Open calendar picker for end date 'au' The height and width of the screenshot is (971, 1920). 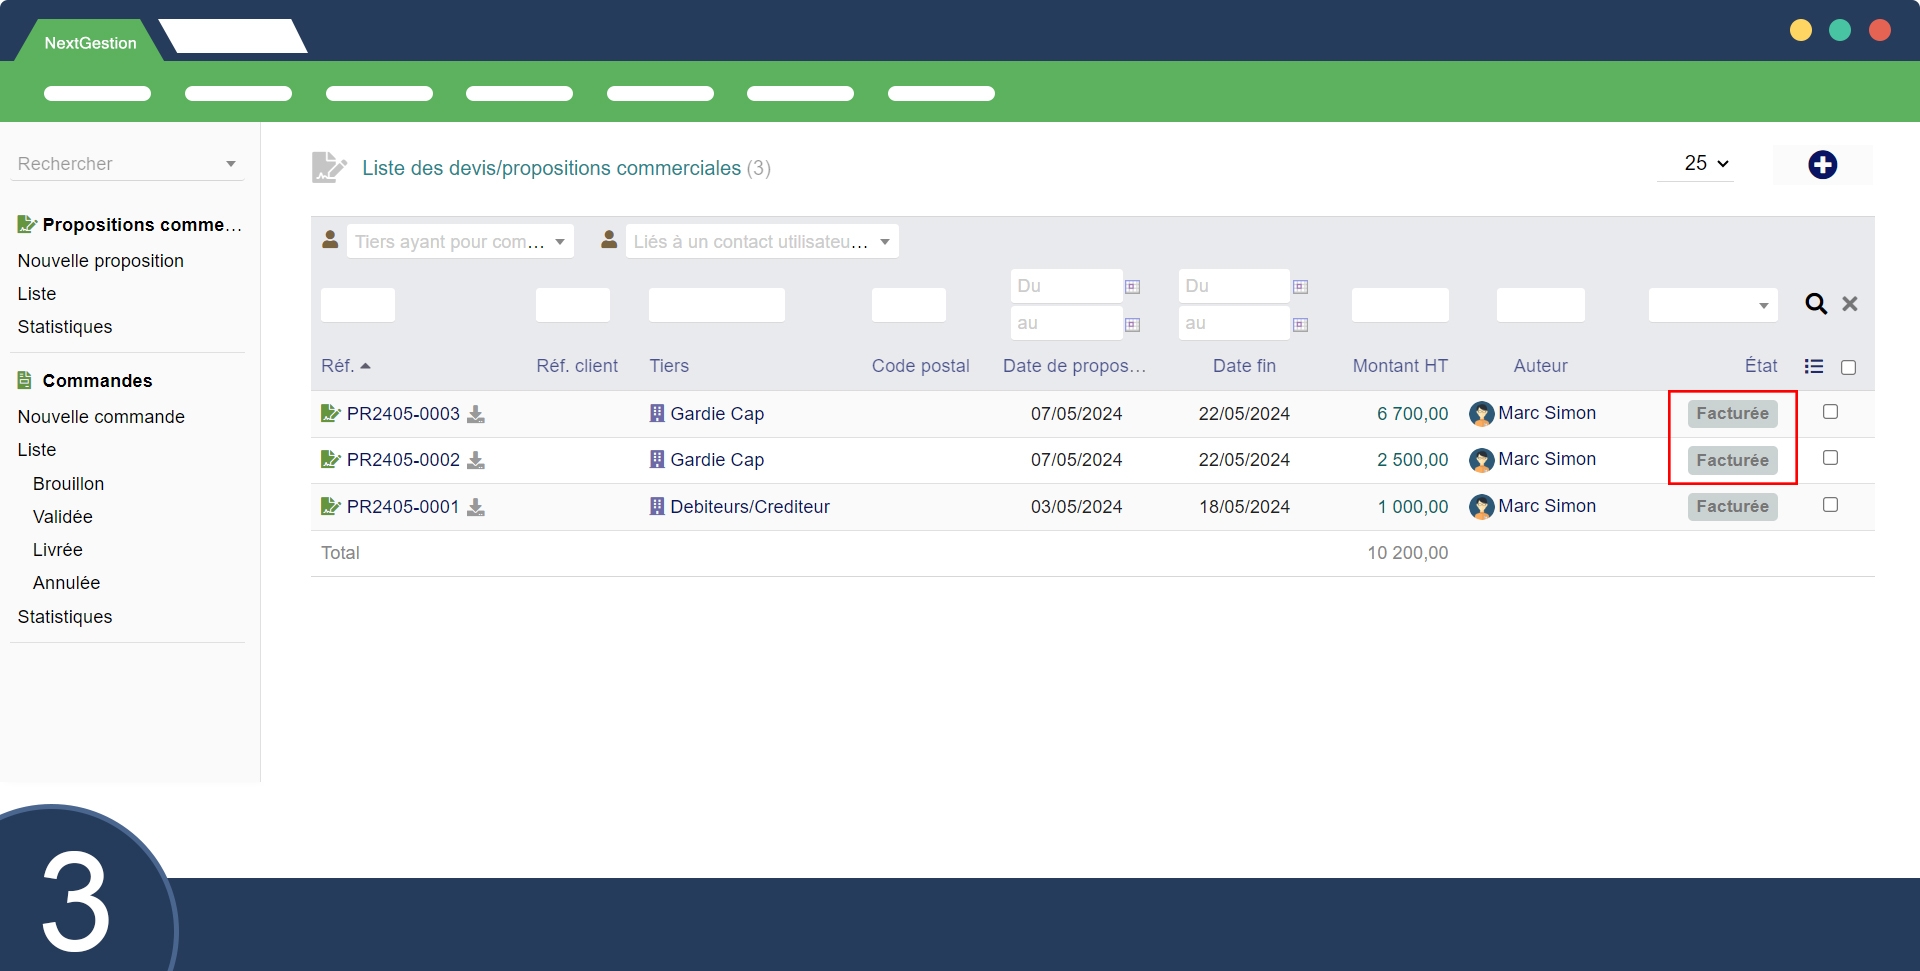[1300, 325]
